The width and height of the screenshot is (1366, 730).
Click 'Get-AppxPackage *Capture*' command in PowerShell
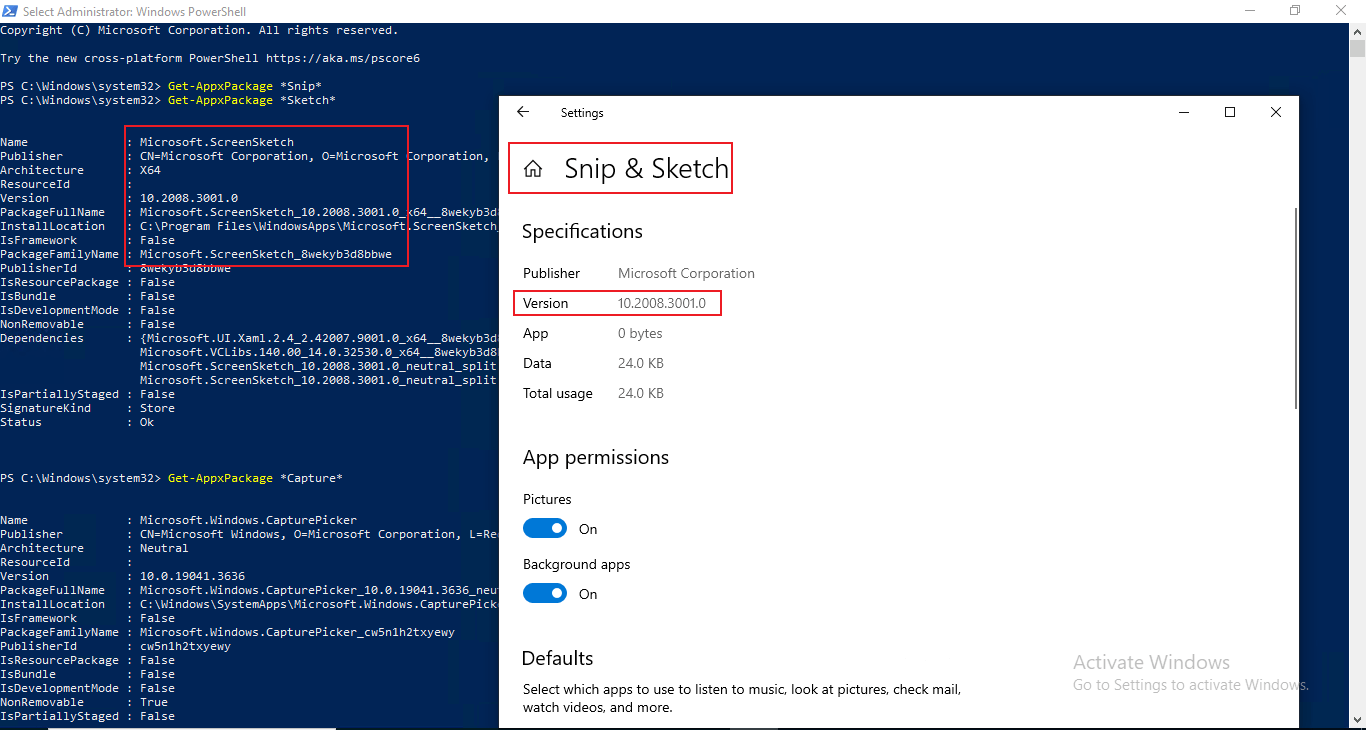point(255,478)
